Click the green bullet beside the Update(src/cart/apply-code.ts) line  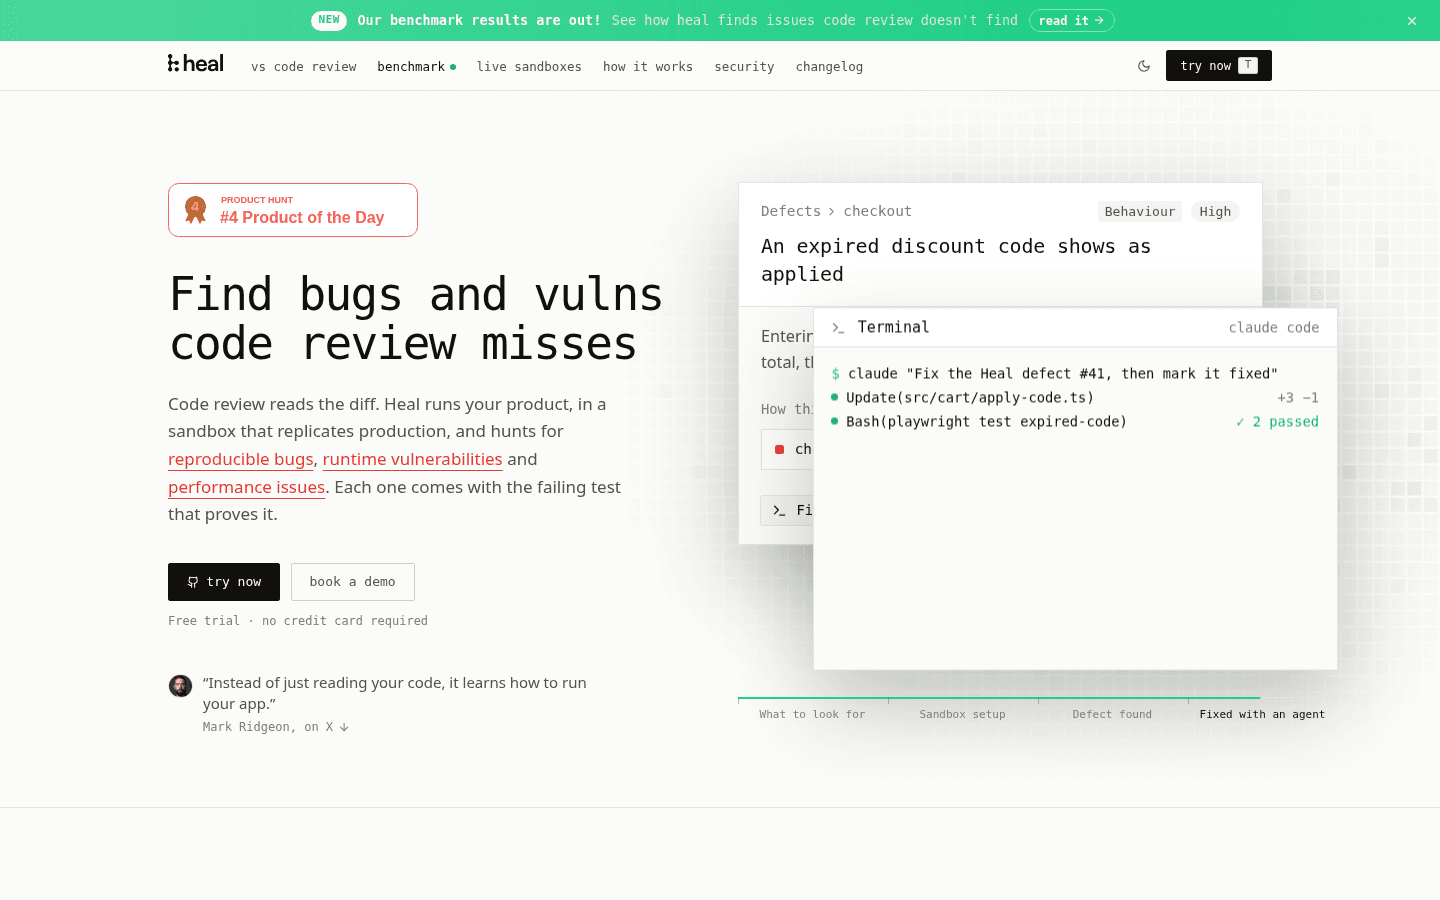click(834, 397)
